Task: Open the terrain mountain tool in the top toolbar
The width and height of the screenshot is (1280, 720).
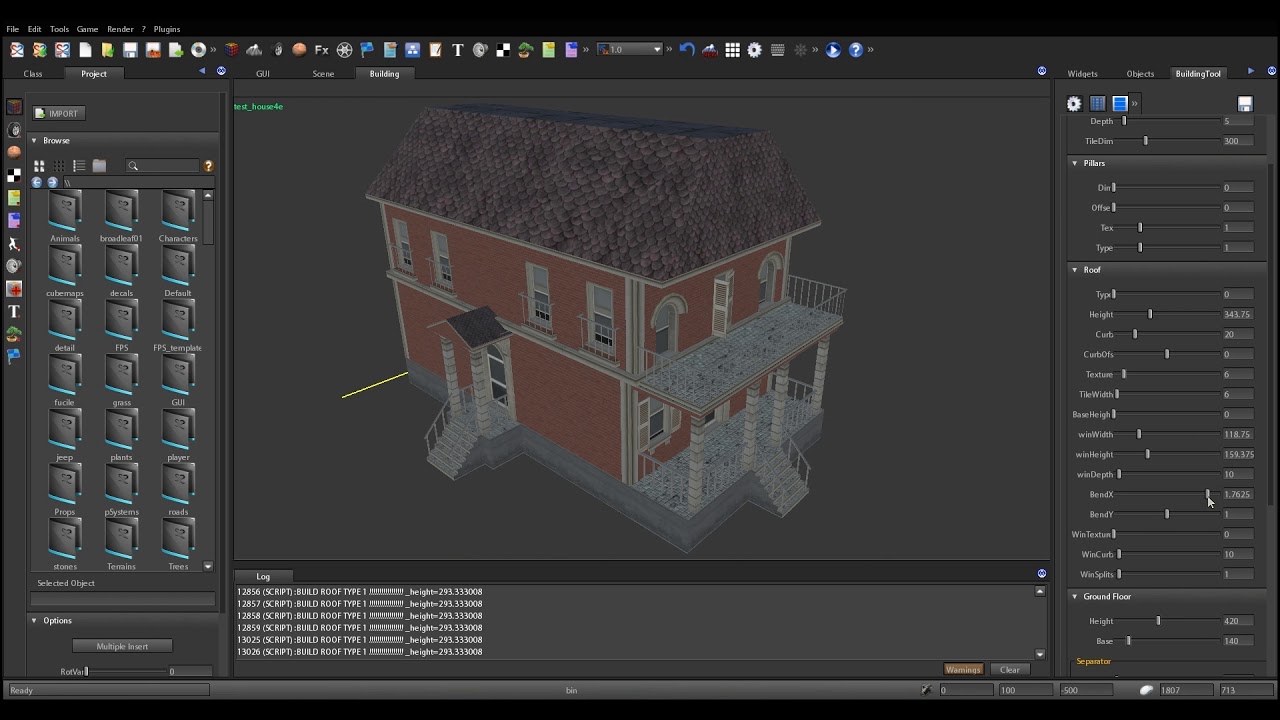Action: (x=254, y=50)
